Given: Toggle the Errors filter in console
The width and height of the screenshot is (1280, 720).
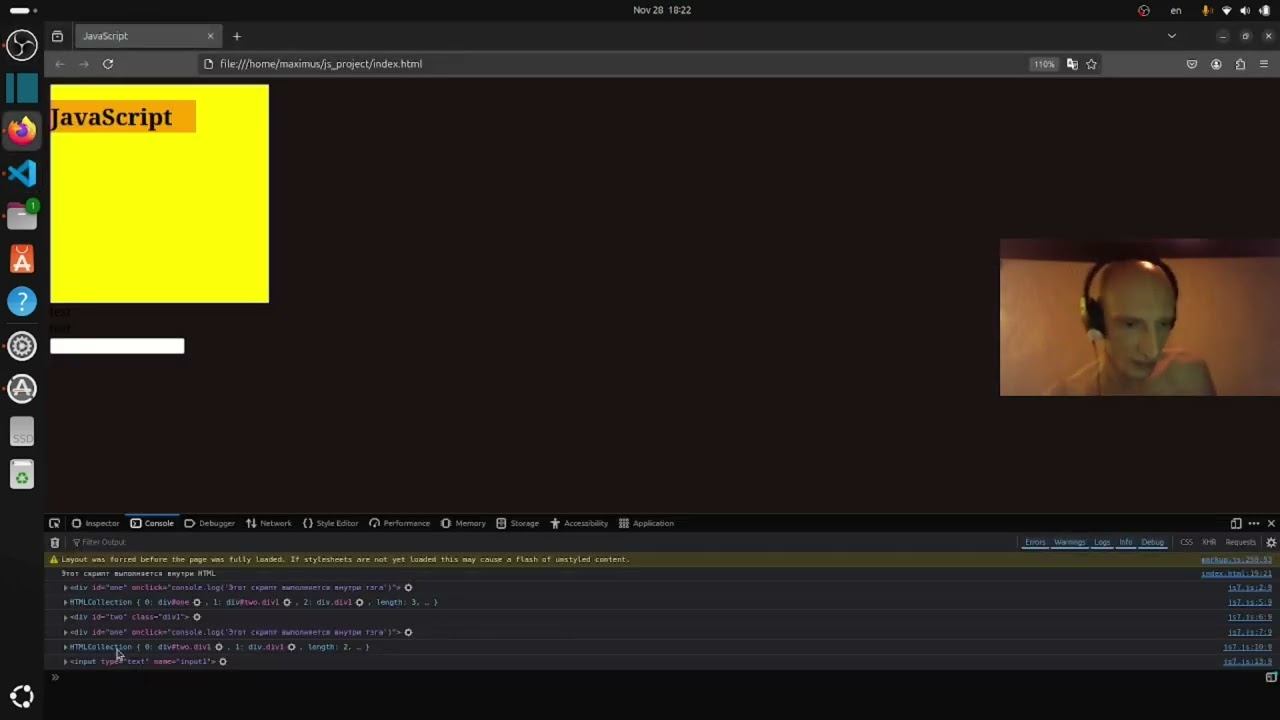Looking at the screenshot, I should tap(1035, 542).
